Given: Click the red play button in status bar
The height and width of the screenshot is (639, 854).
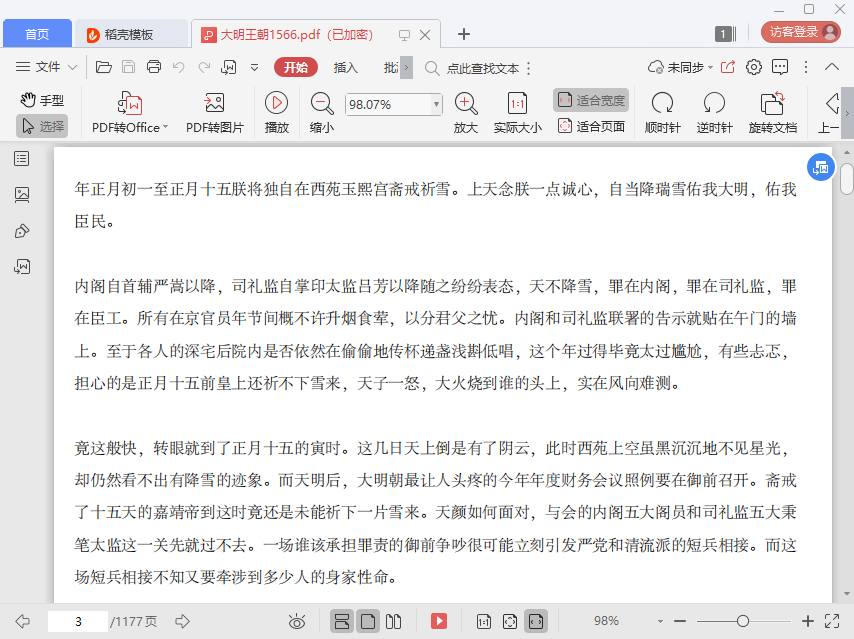Looking at the screenshot, I should pyautogui.click(x=439, y=621).
